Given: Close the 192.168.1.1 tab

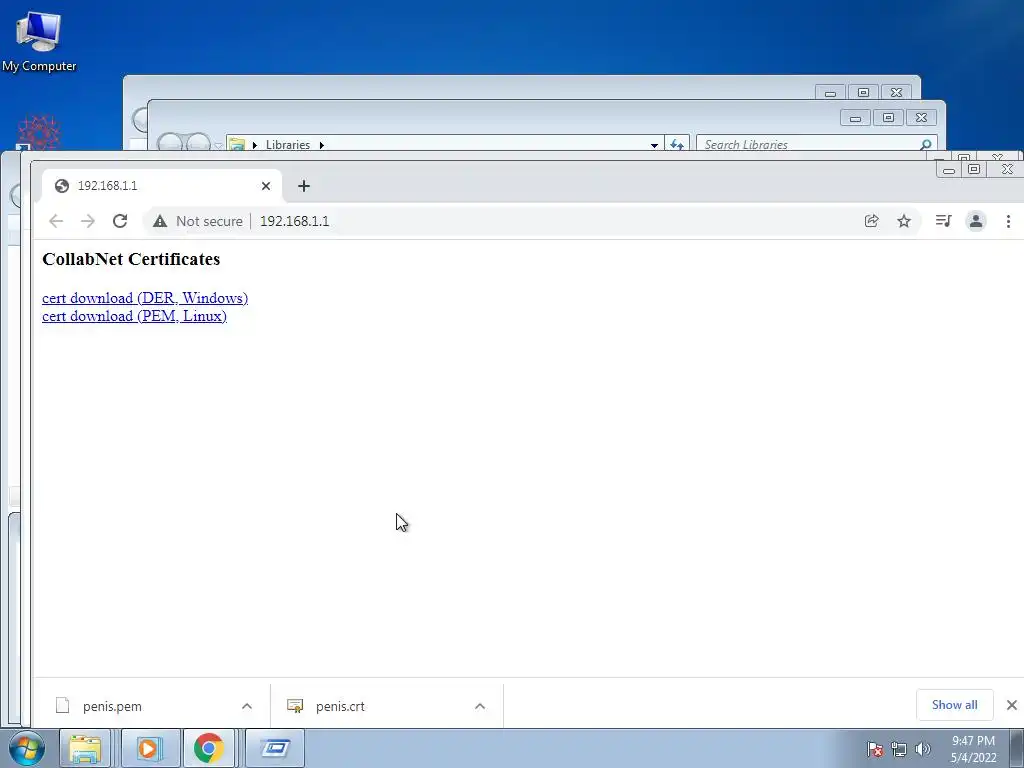Looking at the screenshot, I should [x=266, y=186].
